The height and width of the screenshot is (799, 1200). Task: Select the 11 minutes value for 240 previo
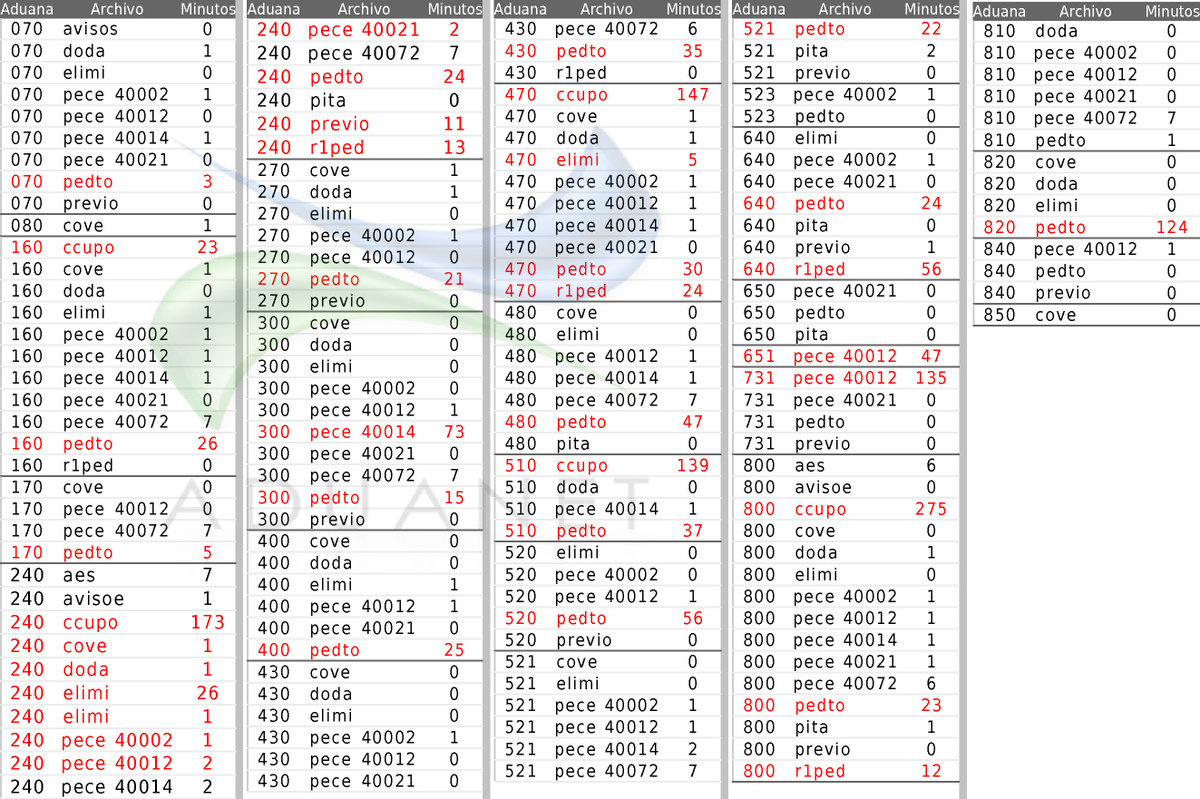(453, 124)
